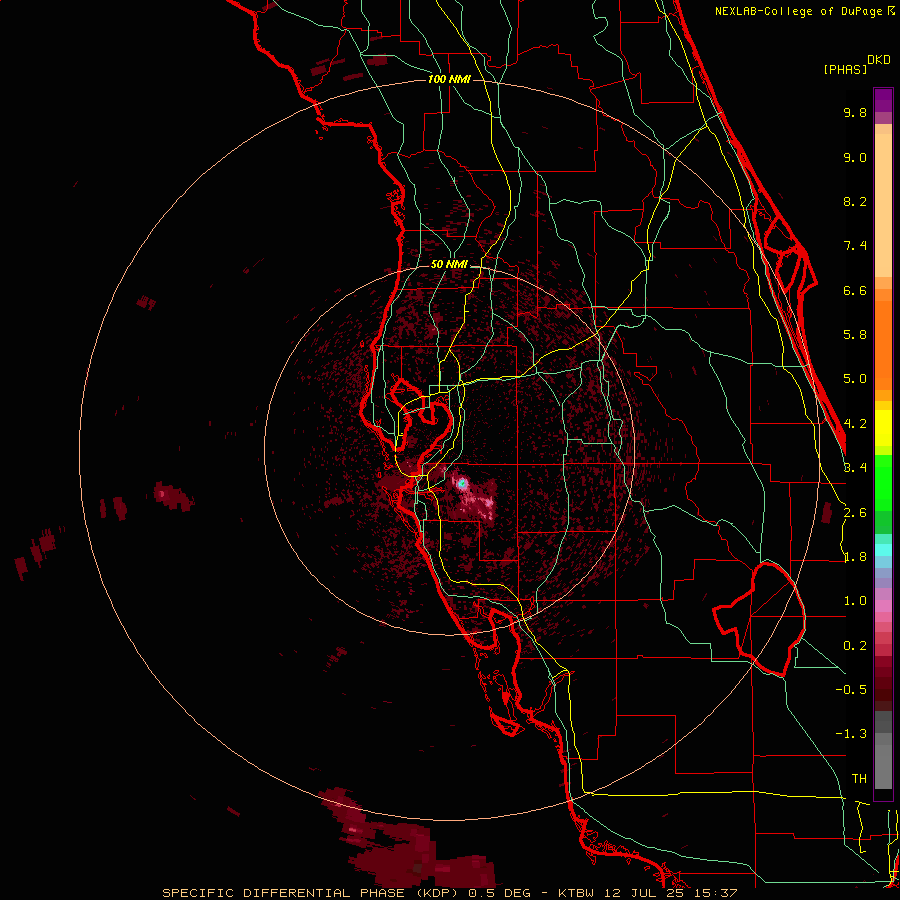900x900 pixels.
Task: Select the 8.2 color scale value
Action: pyautogui.click(x=855, y=201)
